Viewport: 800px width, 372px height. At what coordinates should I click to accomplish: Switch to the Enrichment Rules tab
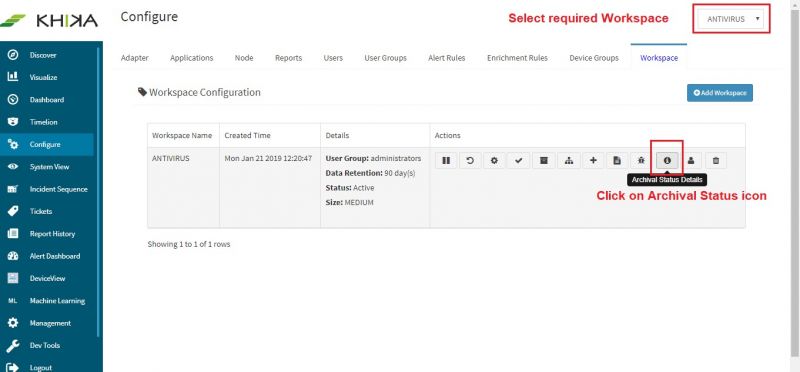point(517,58)
